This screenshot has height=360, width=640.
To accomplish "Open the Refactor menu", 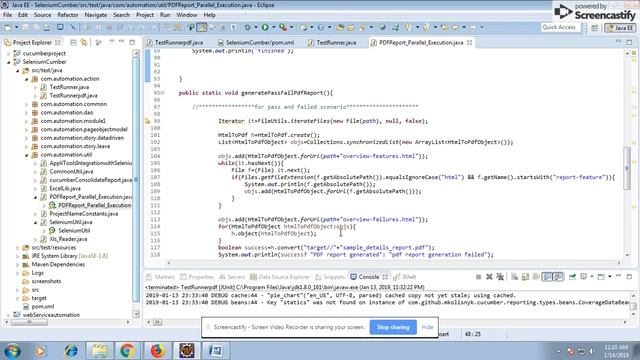I will click(68, 15).
